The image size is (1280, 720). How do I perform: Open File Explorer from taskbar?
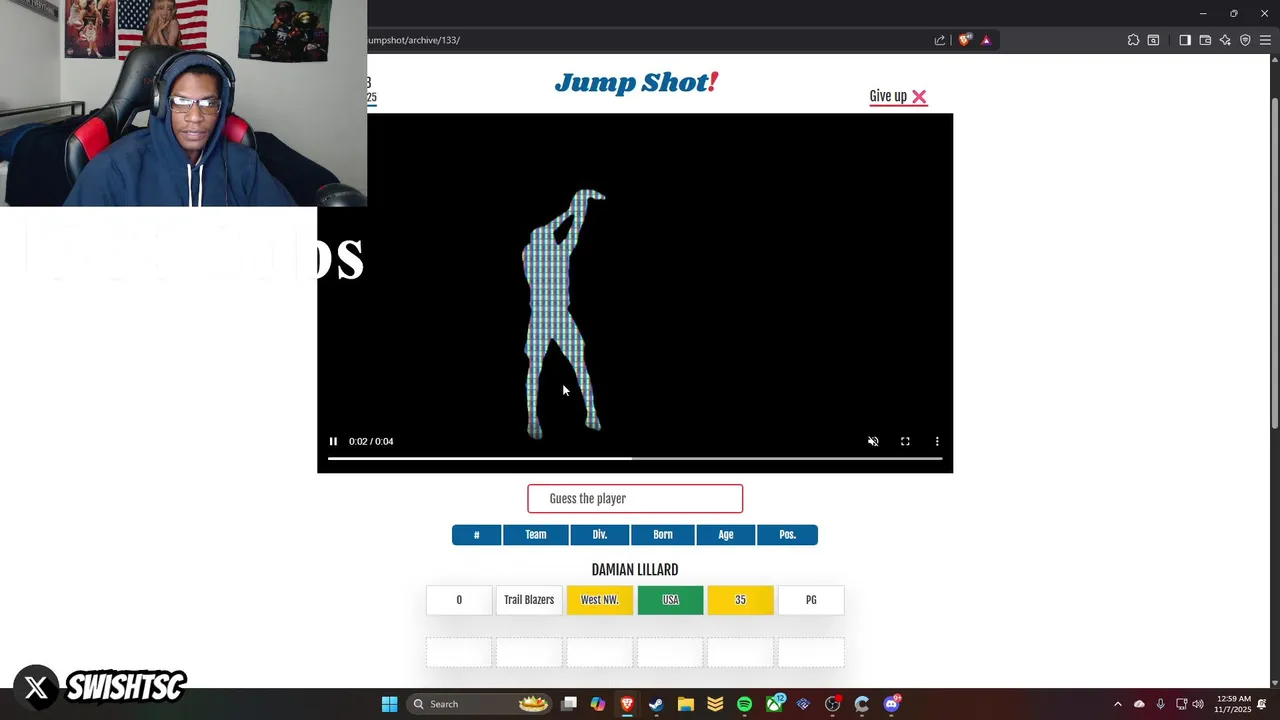point(686,704)
